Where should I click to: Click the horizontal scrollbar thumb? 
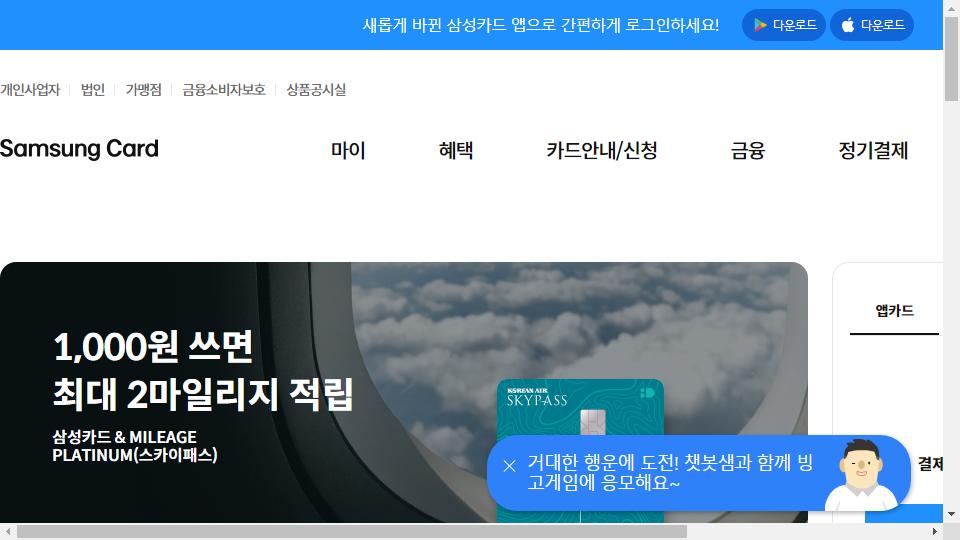352,531
